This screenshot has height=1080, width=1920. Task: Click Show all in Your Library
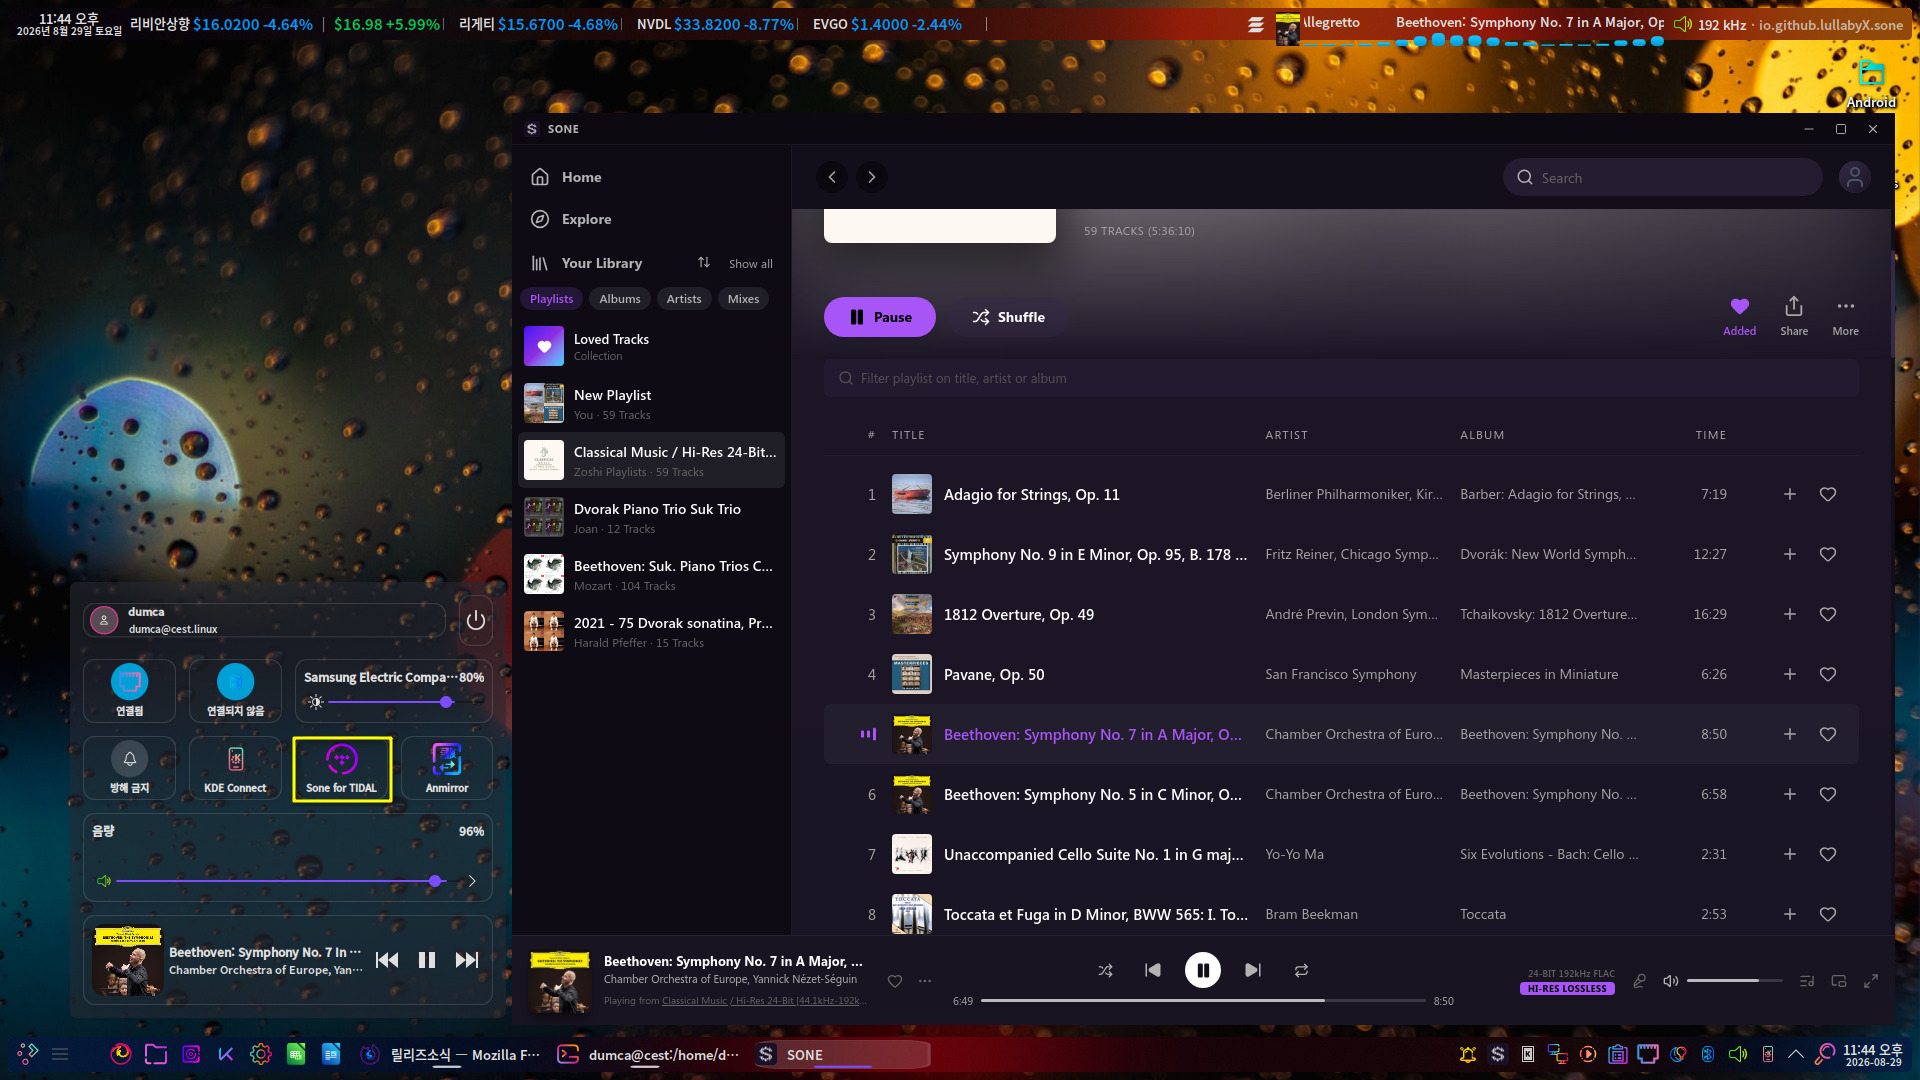pos(750,264)
